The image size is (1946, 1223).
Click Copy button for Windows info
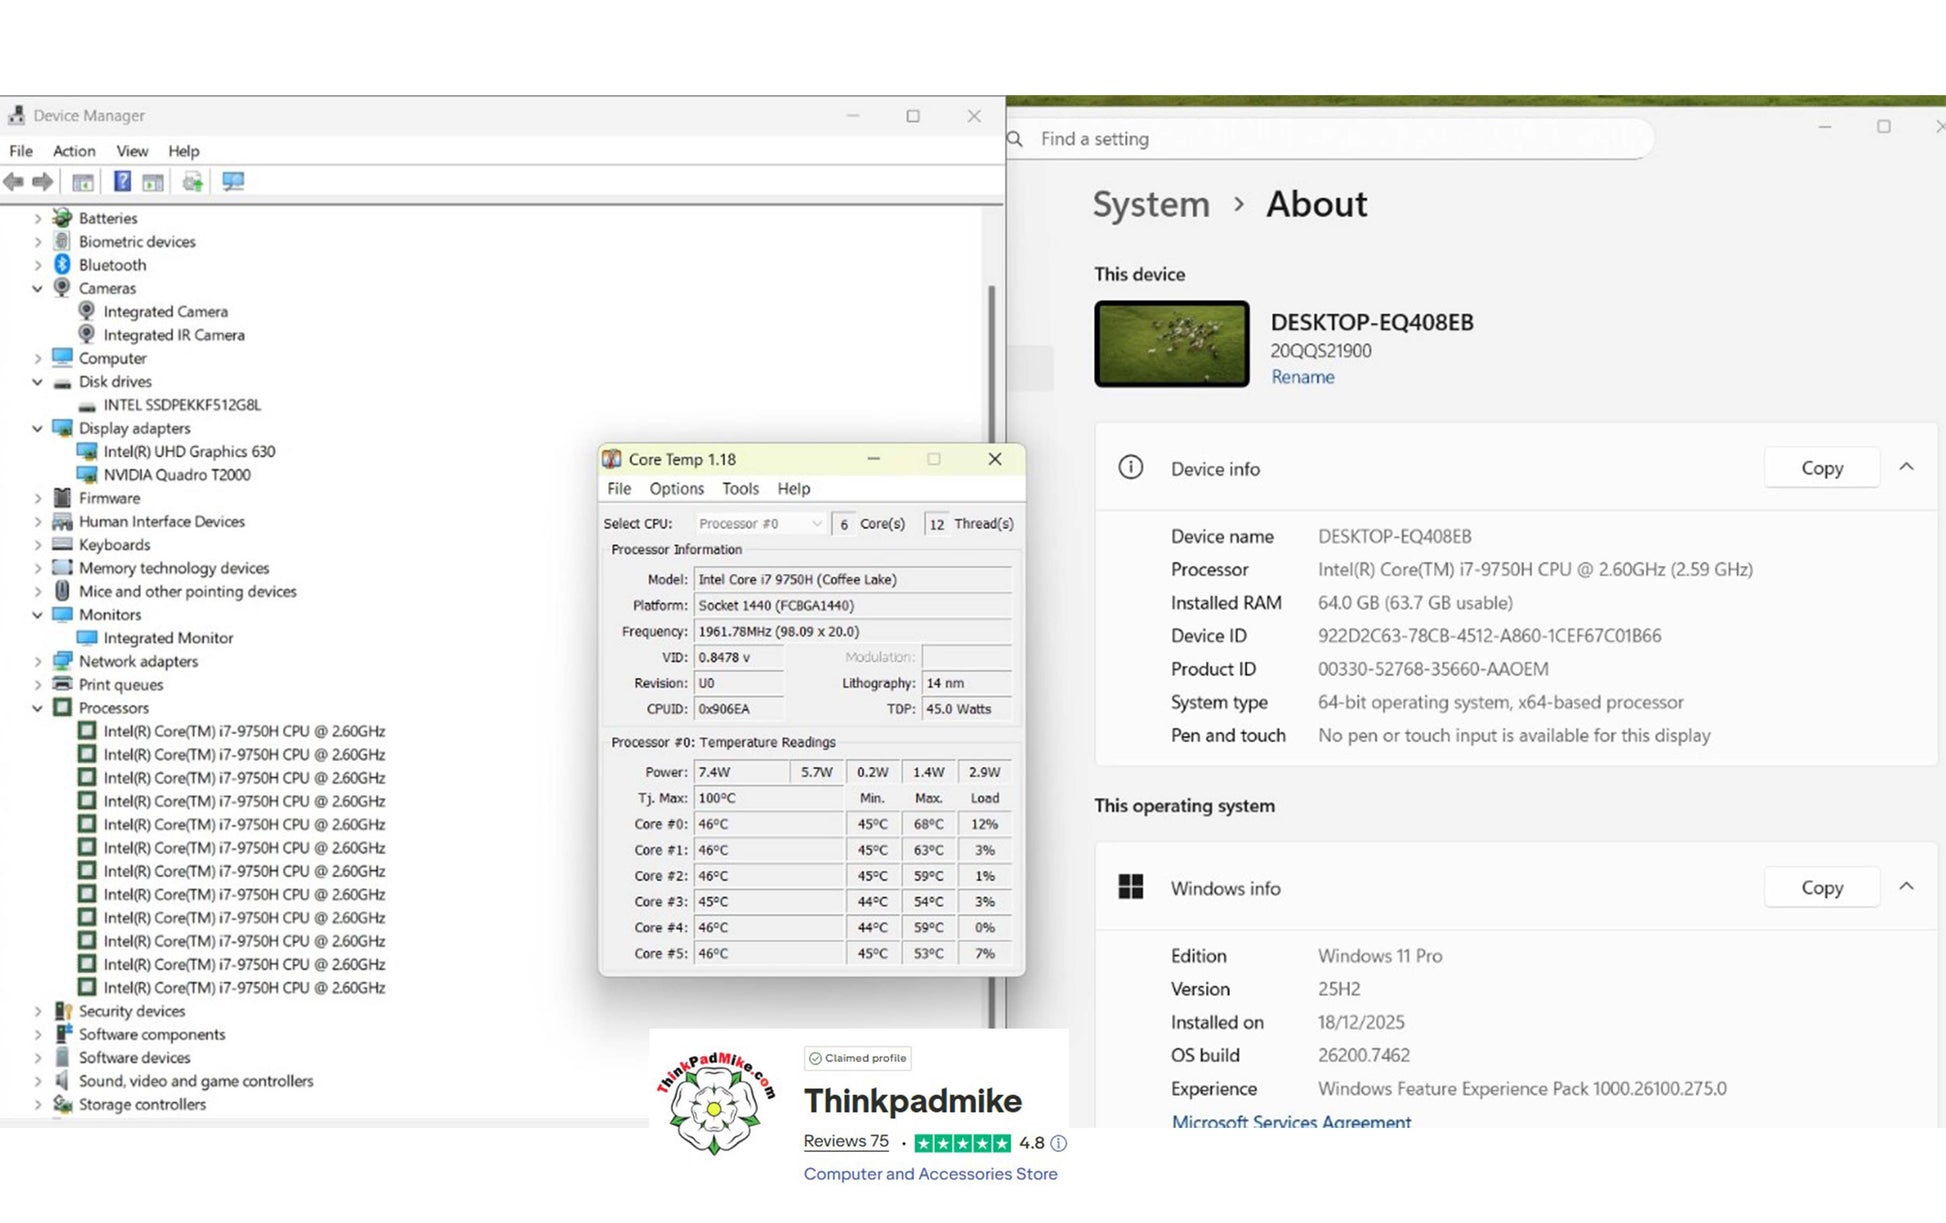click(x=1821, y=888)
